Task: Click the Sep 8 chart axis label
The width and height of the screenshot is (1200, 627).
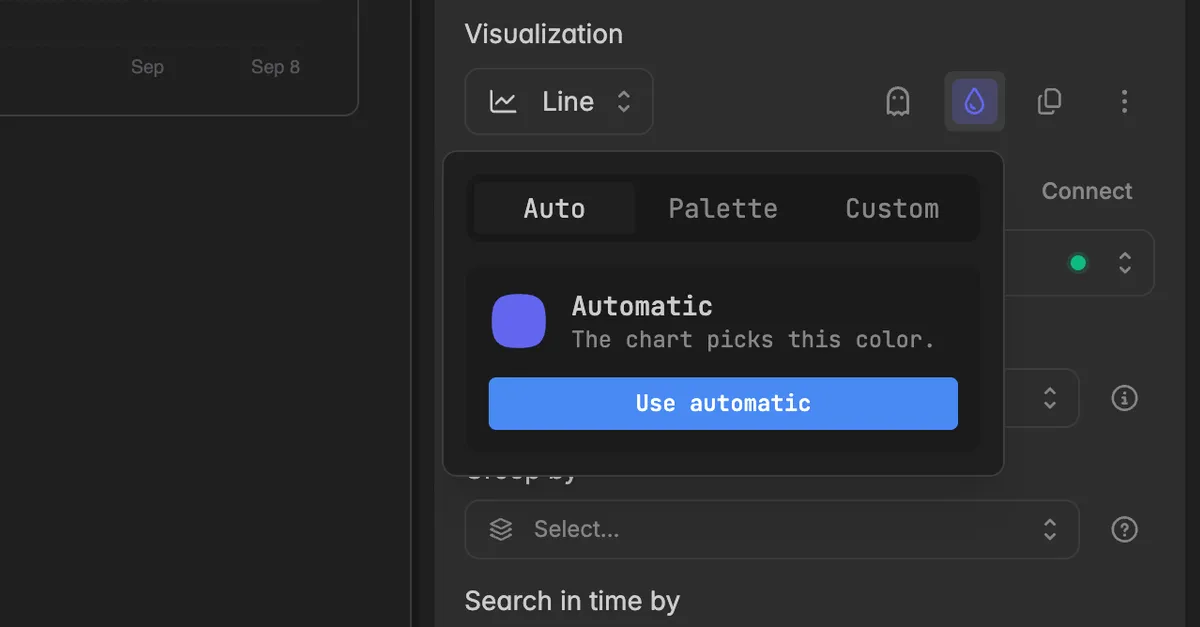Action: [275, 67]
